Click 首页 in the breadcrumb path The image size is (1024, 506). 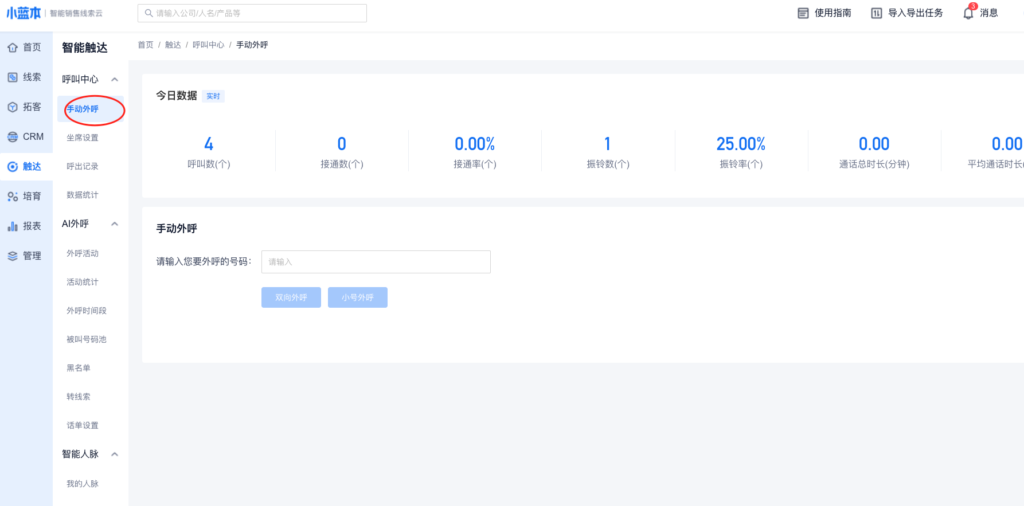tap(146, 45)
